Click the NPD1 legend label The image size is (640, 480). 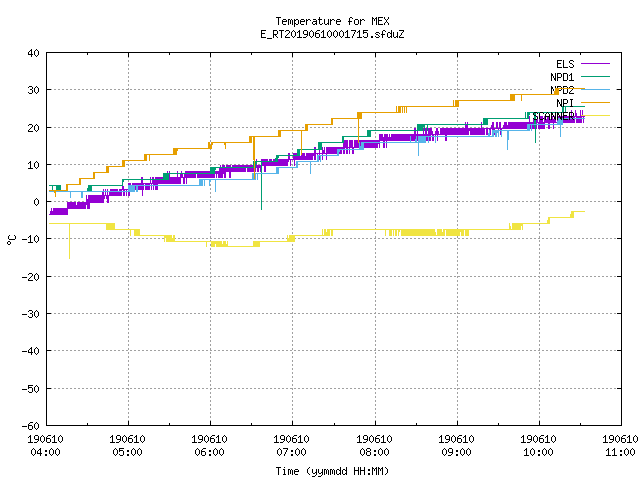tap(562, 77)
